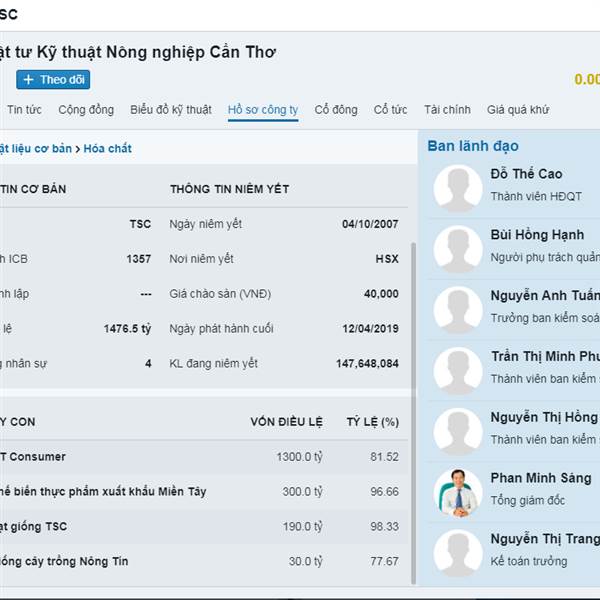
Task: Click the Kế toán trưởng title text
Action: [x=529, y=561]
